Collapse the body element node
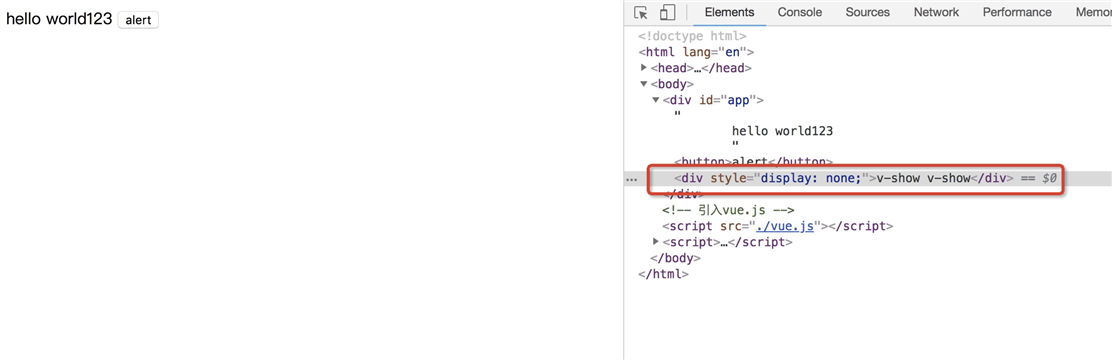1112x360 pixels. click(x=644, y=84)
